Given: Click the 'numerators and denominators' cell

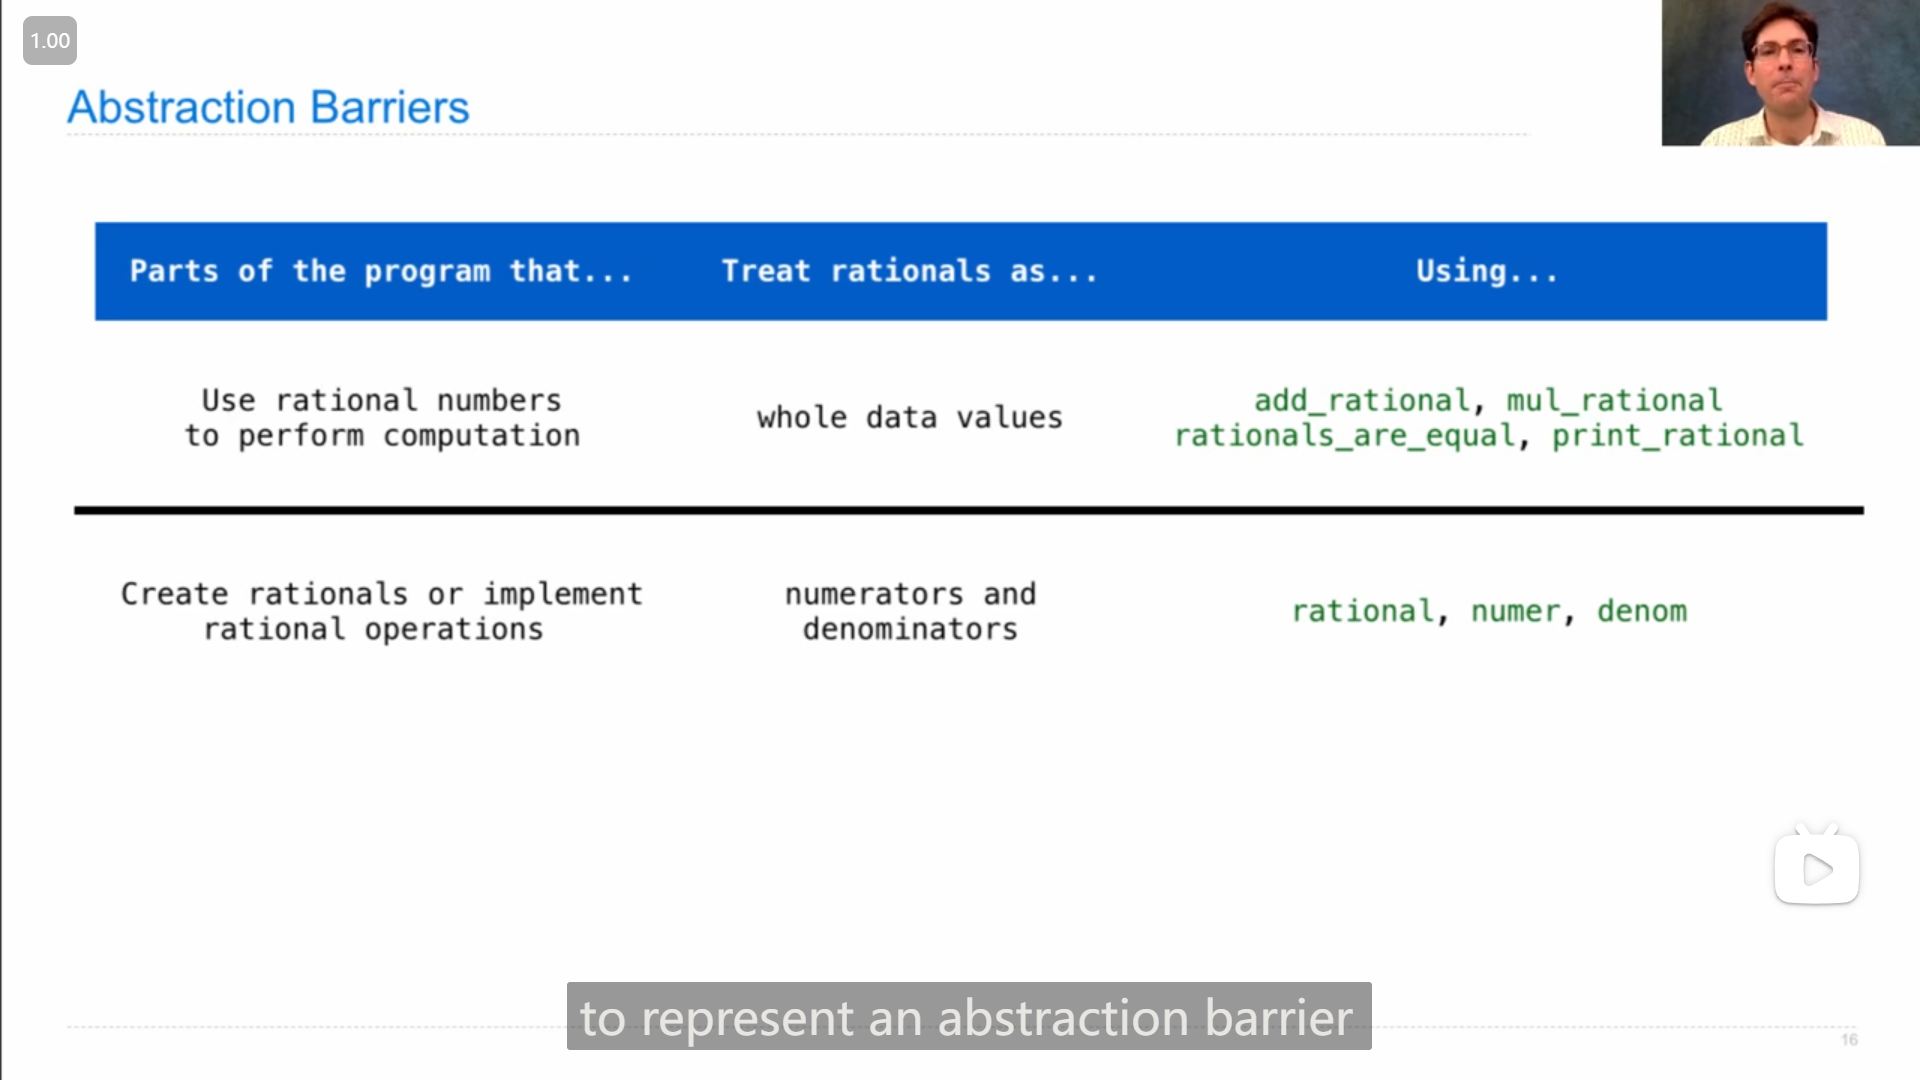Looking at the screenshot, I should [x=910, y=611].
